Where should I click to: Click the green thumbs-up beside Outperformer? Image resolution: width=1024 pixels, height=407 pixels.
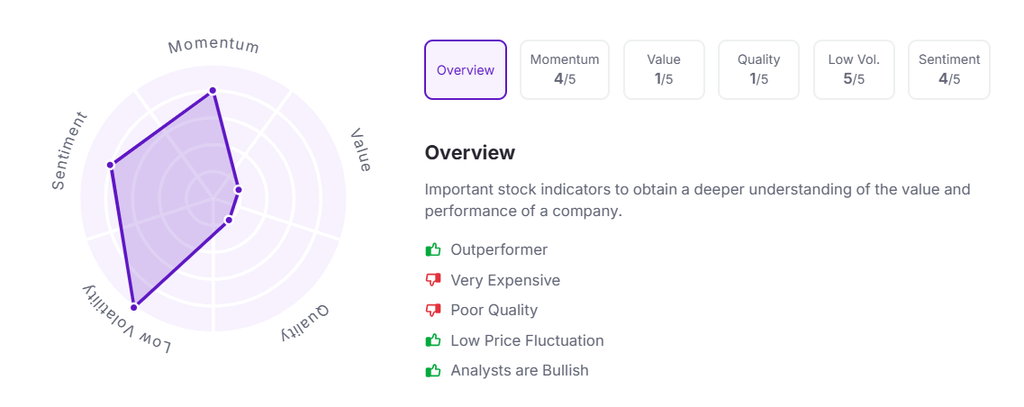click(x=433, y=250)
